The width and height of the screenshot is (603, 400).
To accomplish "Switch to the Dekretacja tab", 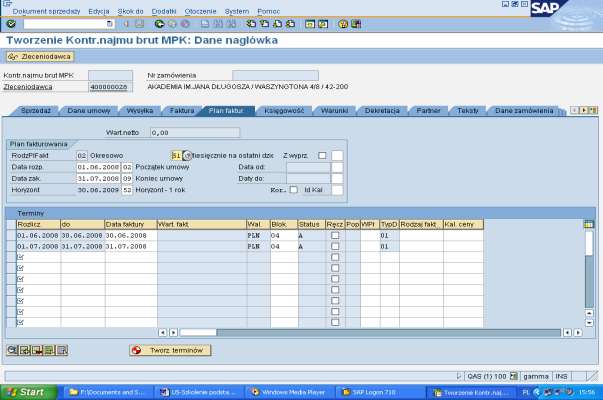I will tap(382, 111).
